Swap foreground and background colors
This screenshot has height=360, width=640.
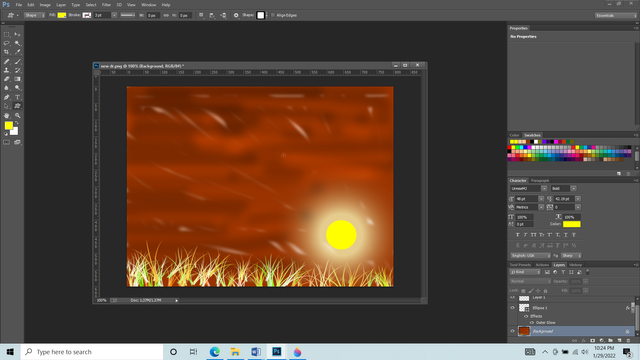tap(17, 123)
